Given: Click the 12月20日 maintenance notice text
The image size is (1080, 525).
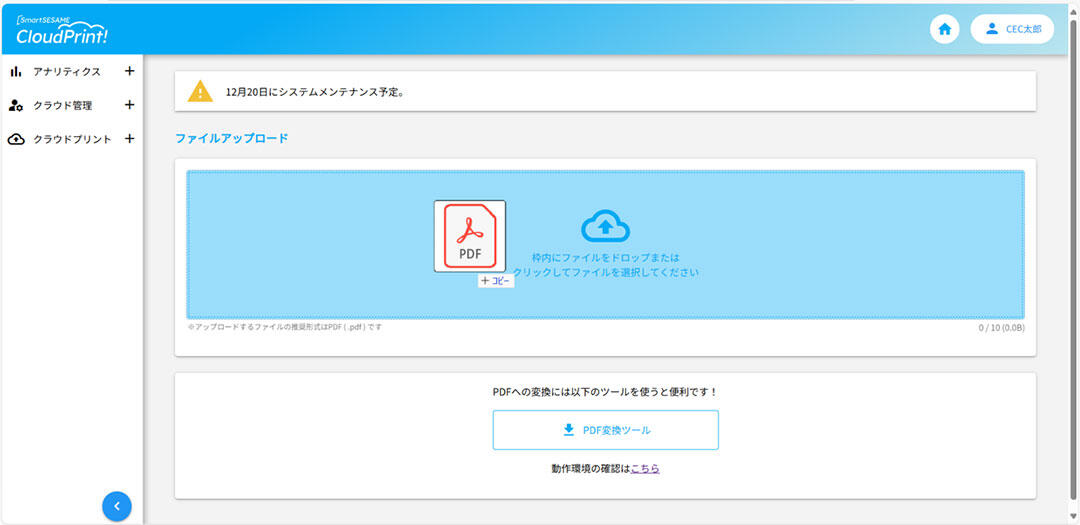Looking at the screenshot, I should tap(314, 92).
